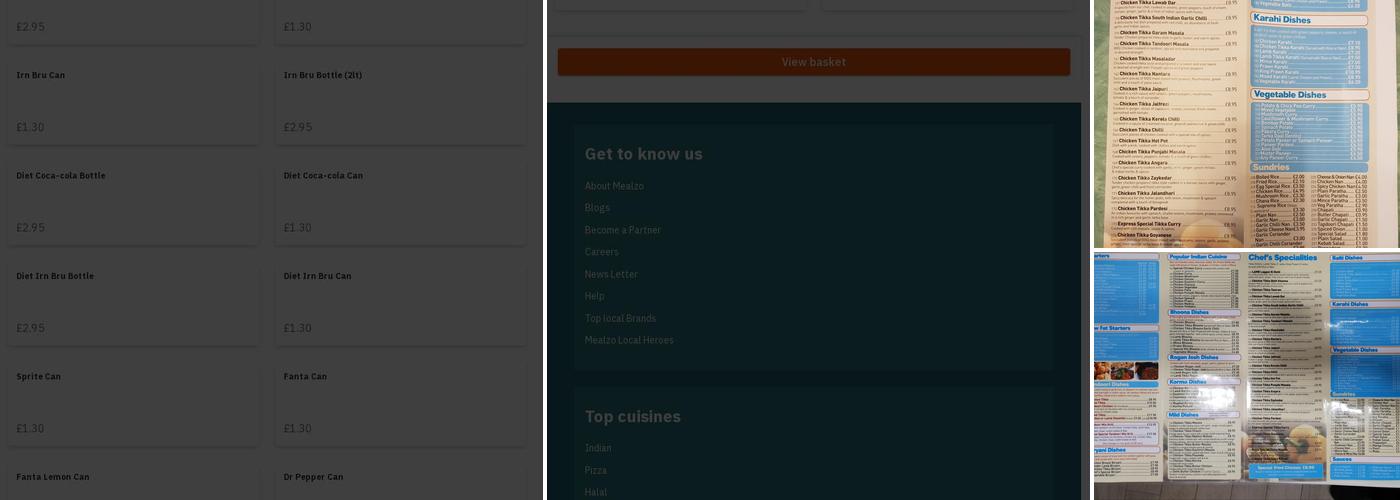Go to the Blogs page link
The image size is (1400, 500).
[597, 208]
